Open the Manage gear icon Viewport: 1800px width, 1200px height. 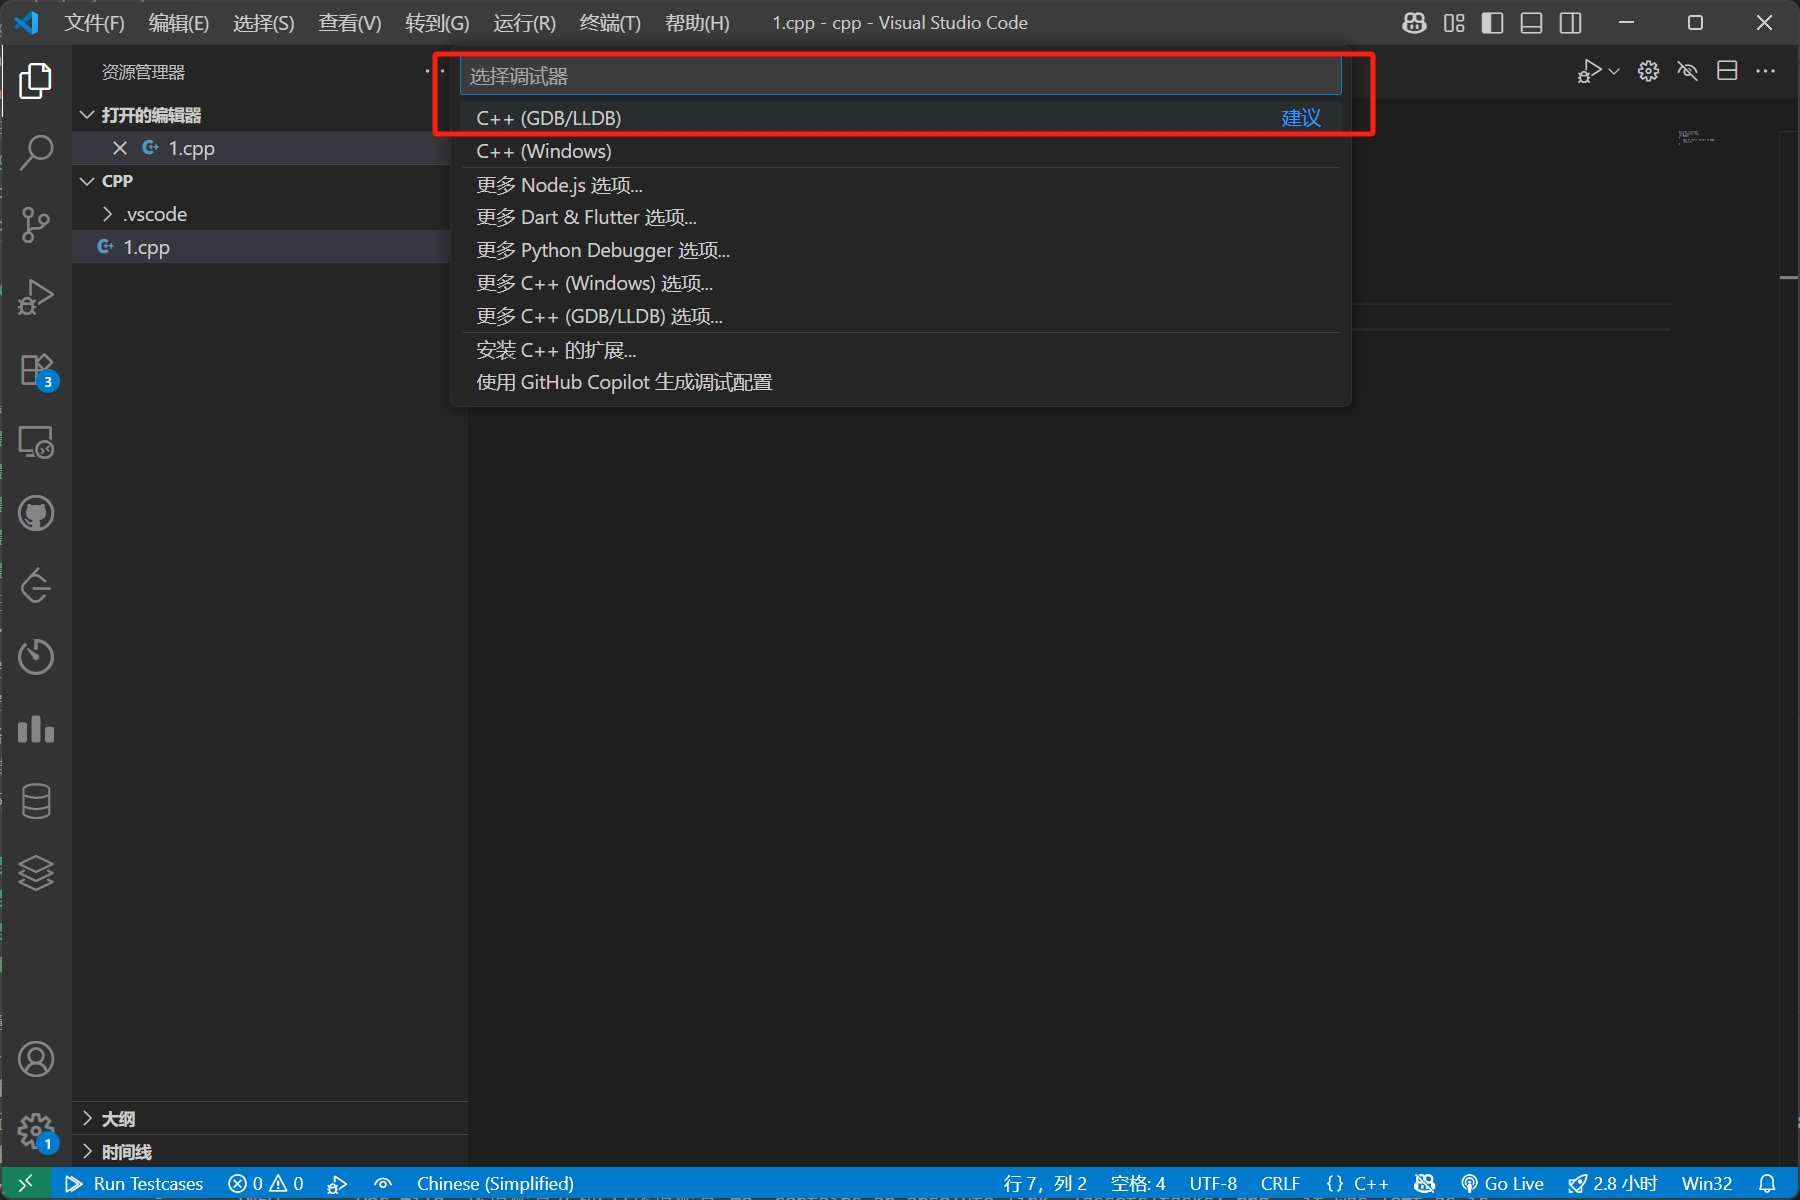(x=36, y=1131)
